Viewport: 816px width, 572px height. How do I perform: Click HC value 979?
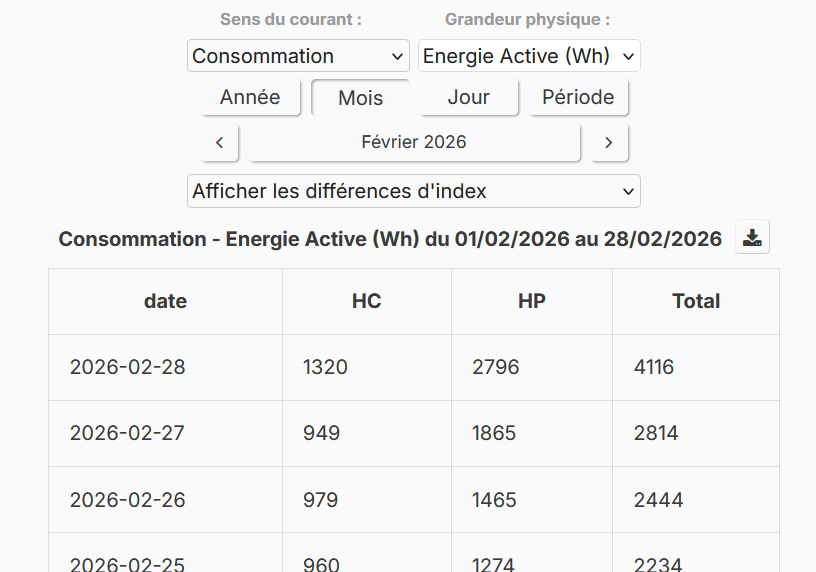click(x=320, y=499)
